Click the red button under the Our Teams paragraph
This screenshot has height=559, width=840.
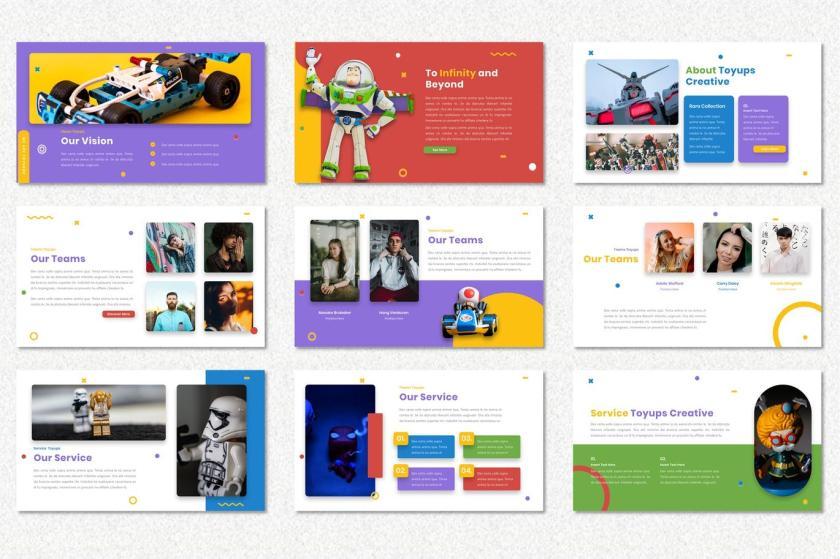click(x=118, y=314)
